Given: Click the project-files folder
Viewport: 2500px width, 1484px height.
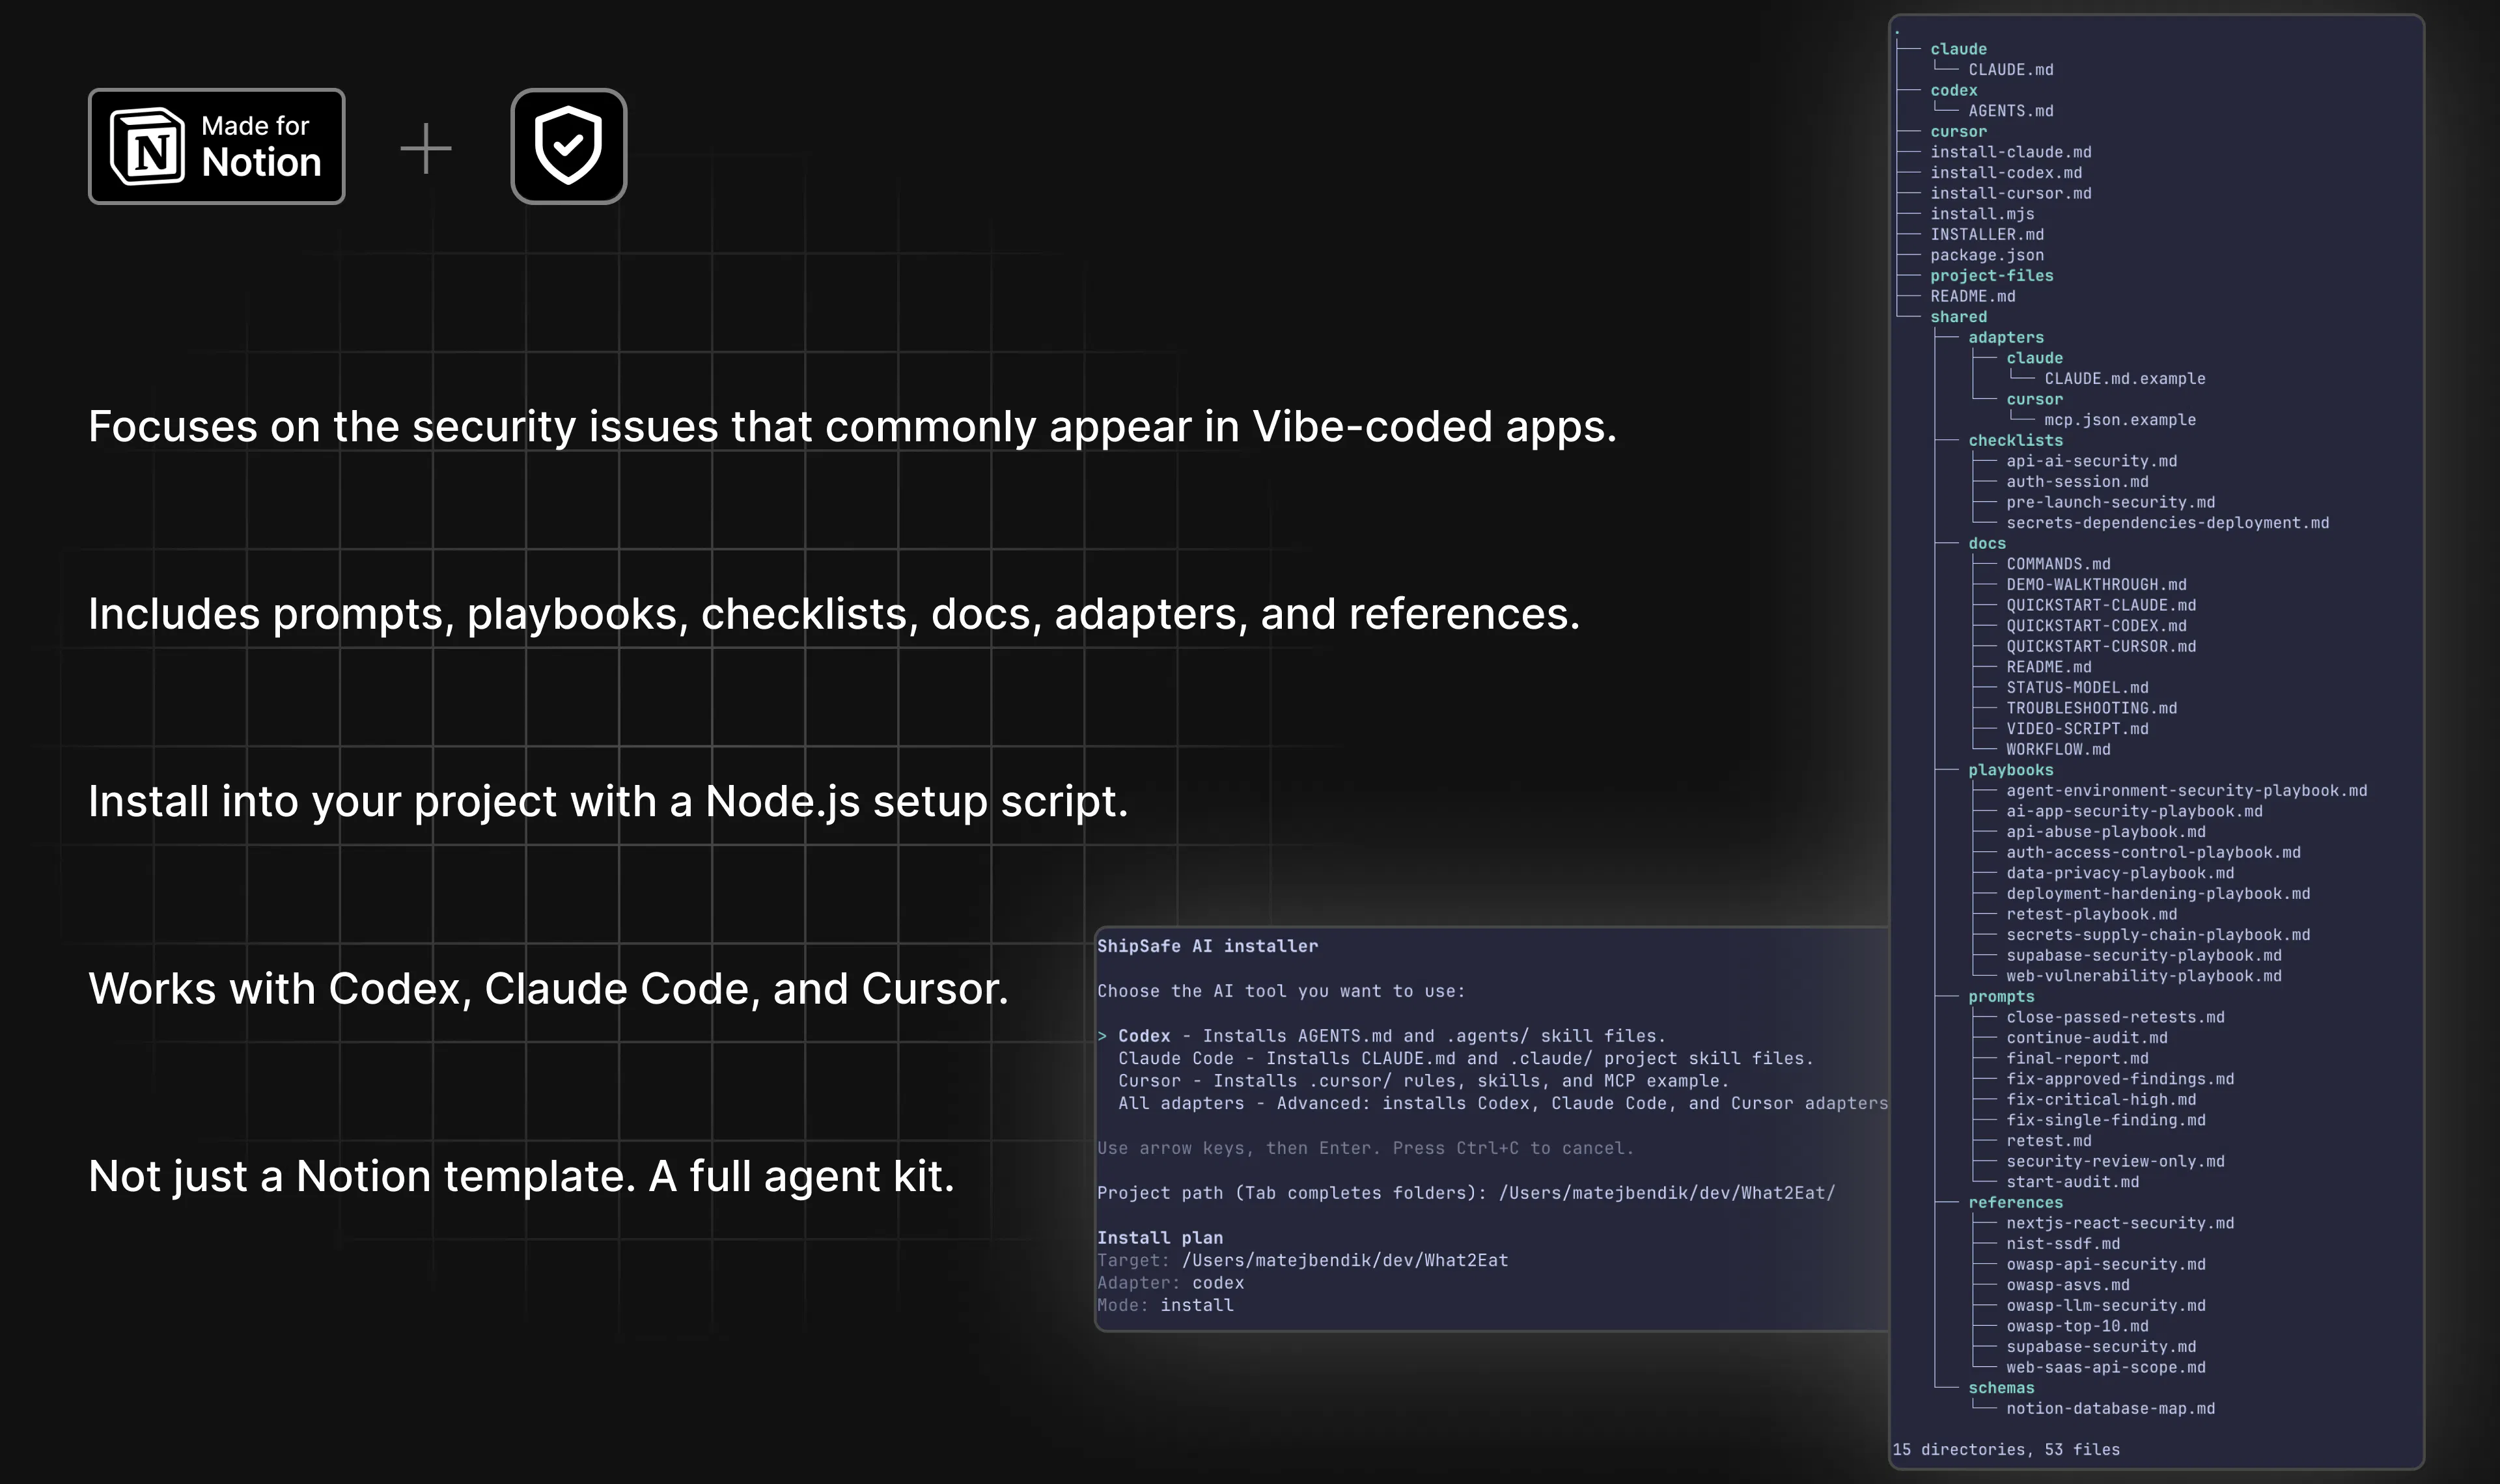Looking at the screenshot, I should 1992,276.
